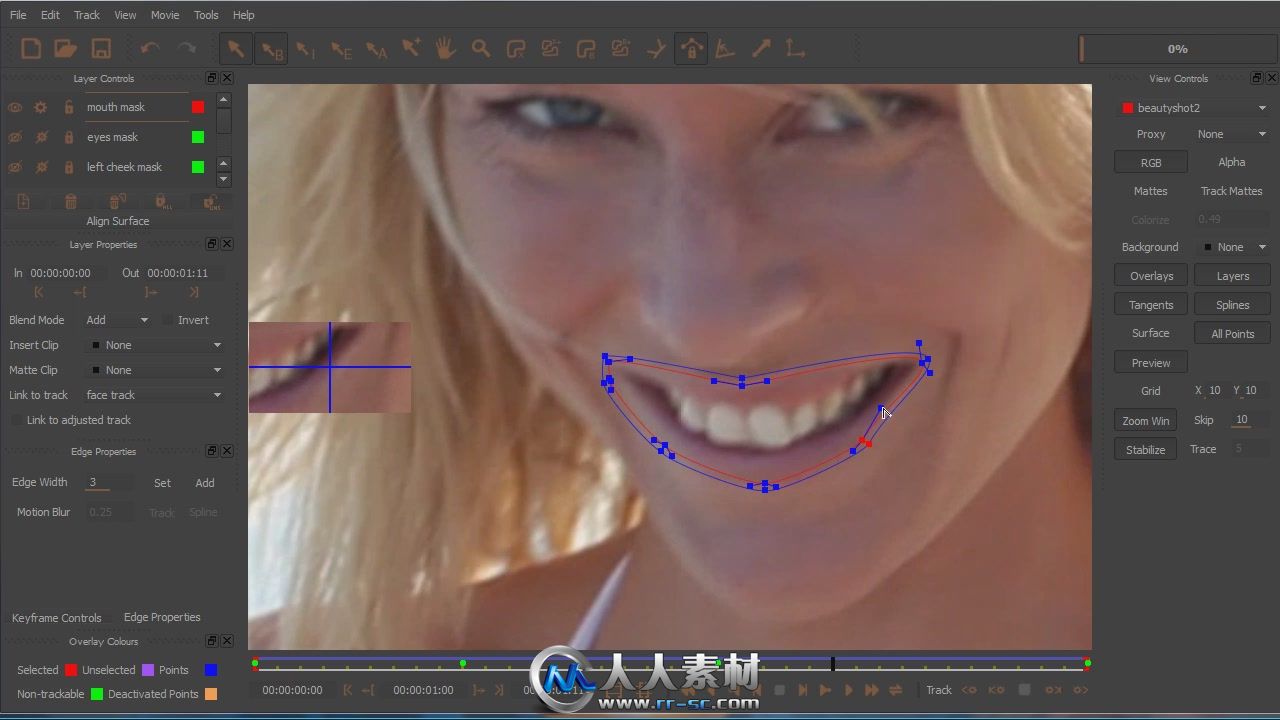Toggle tracking cog of mouth mask
This screenshot has height=720, width=1280.
pos(41,107)
